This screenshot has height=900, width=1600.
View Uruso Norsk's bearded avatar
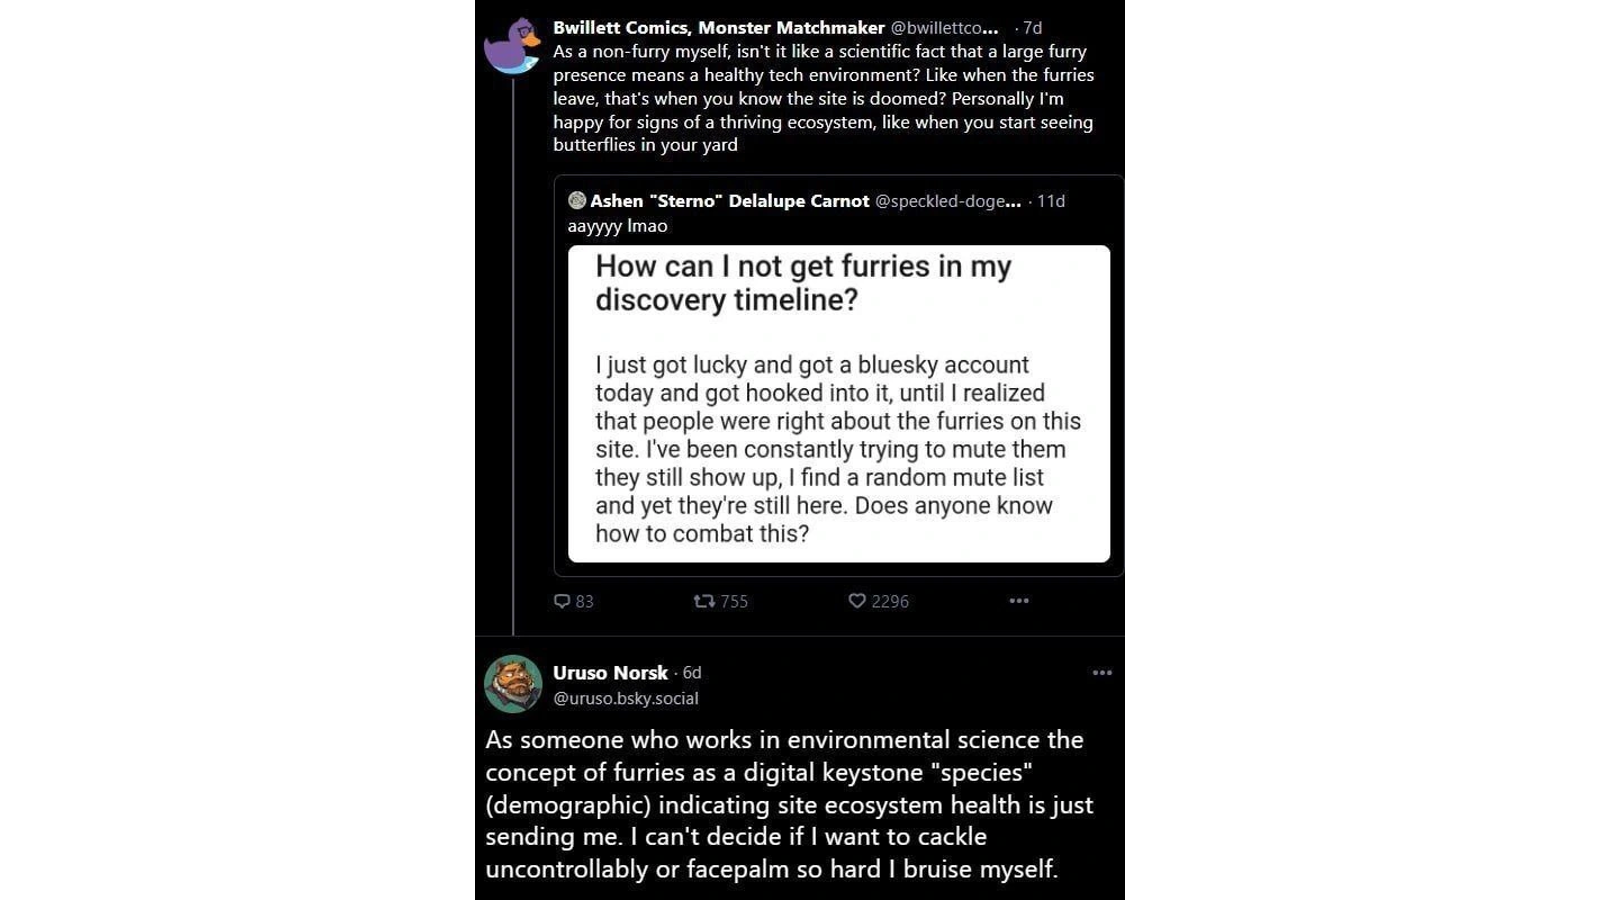pos(513,684)
